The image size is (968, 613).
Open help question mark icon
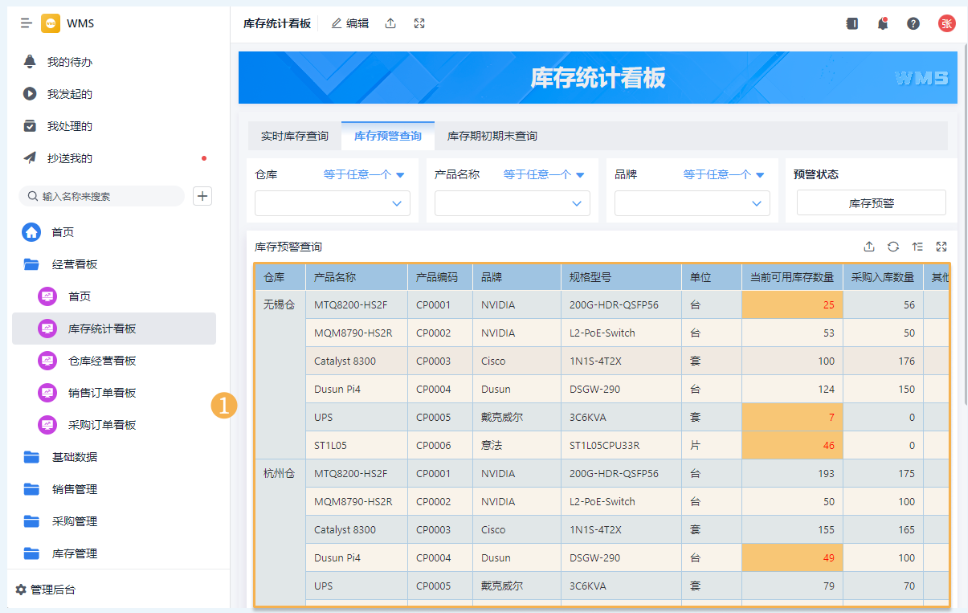(x=913, y=23)
